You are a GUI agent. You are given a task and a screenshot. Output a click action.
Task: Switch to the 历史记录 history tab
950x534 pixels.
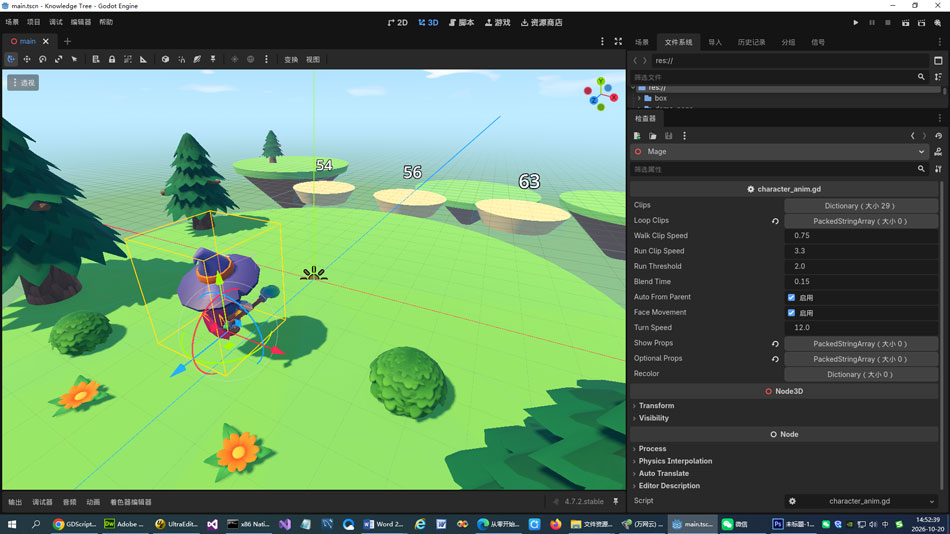point(751,42)
